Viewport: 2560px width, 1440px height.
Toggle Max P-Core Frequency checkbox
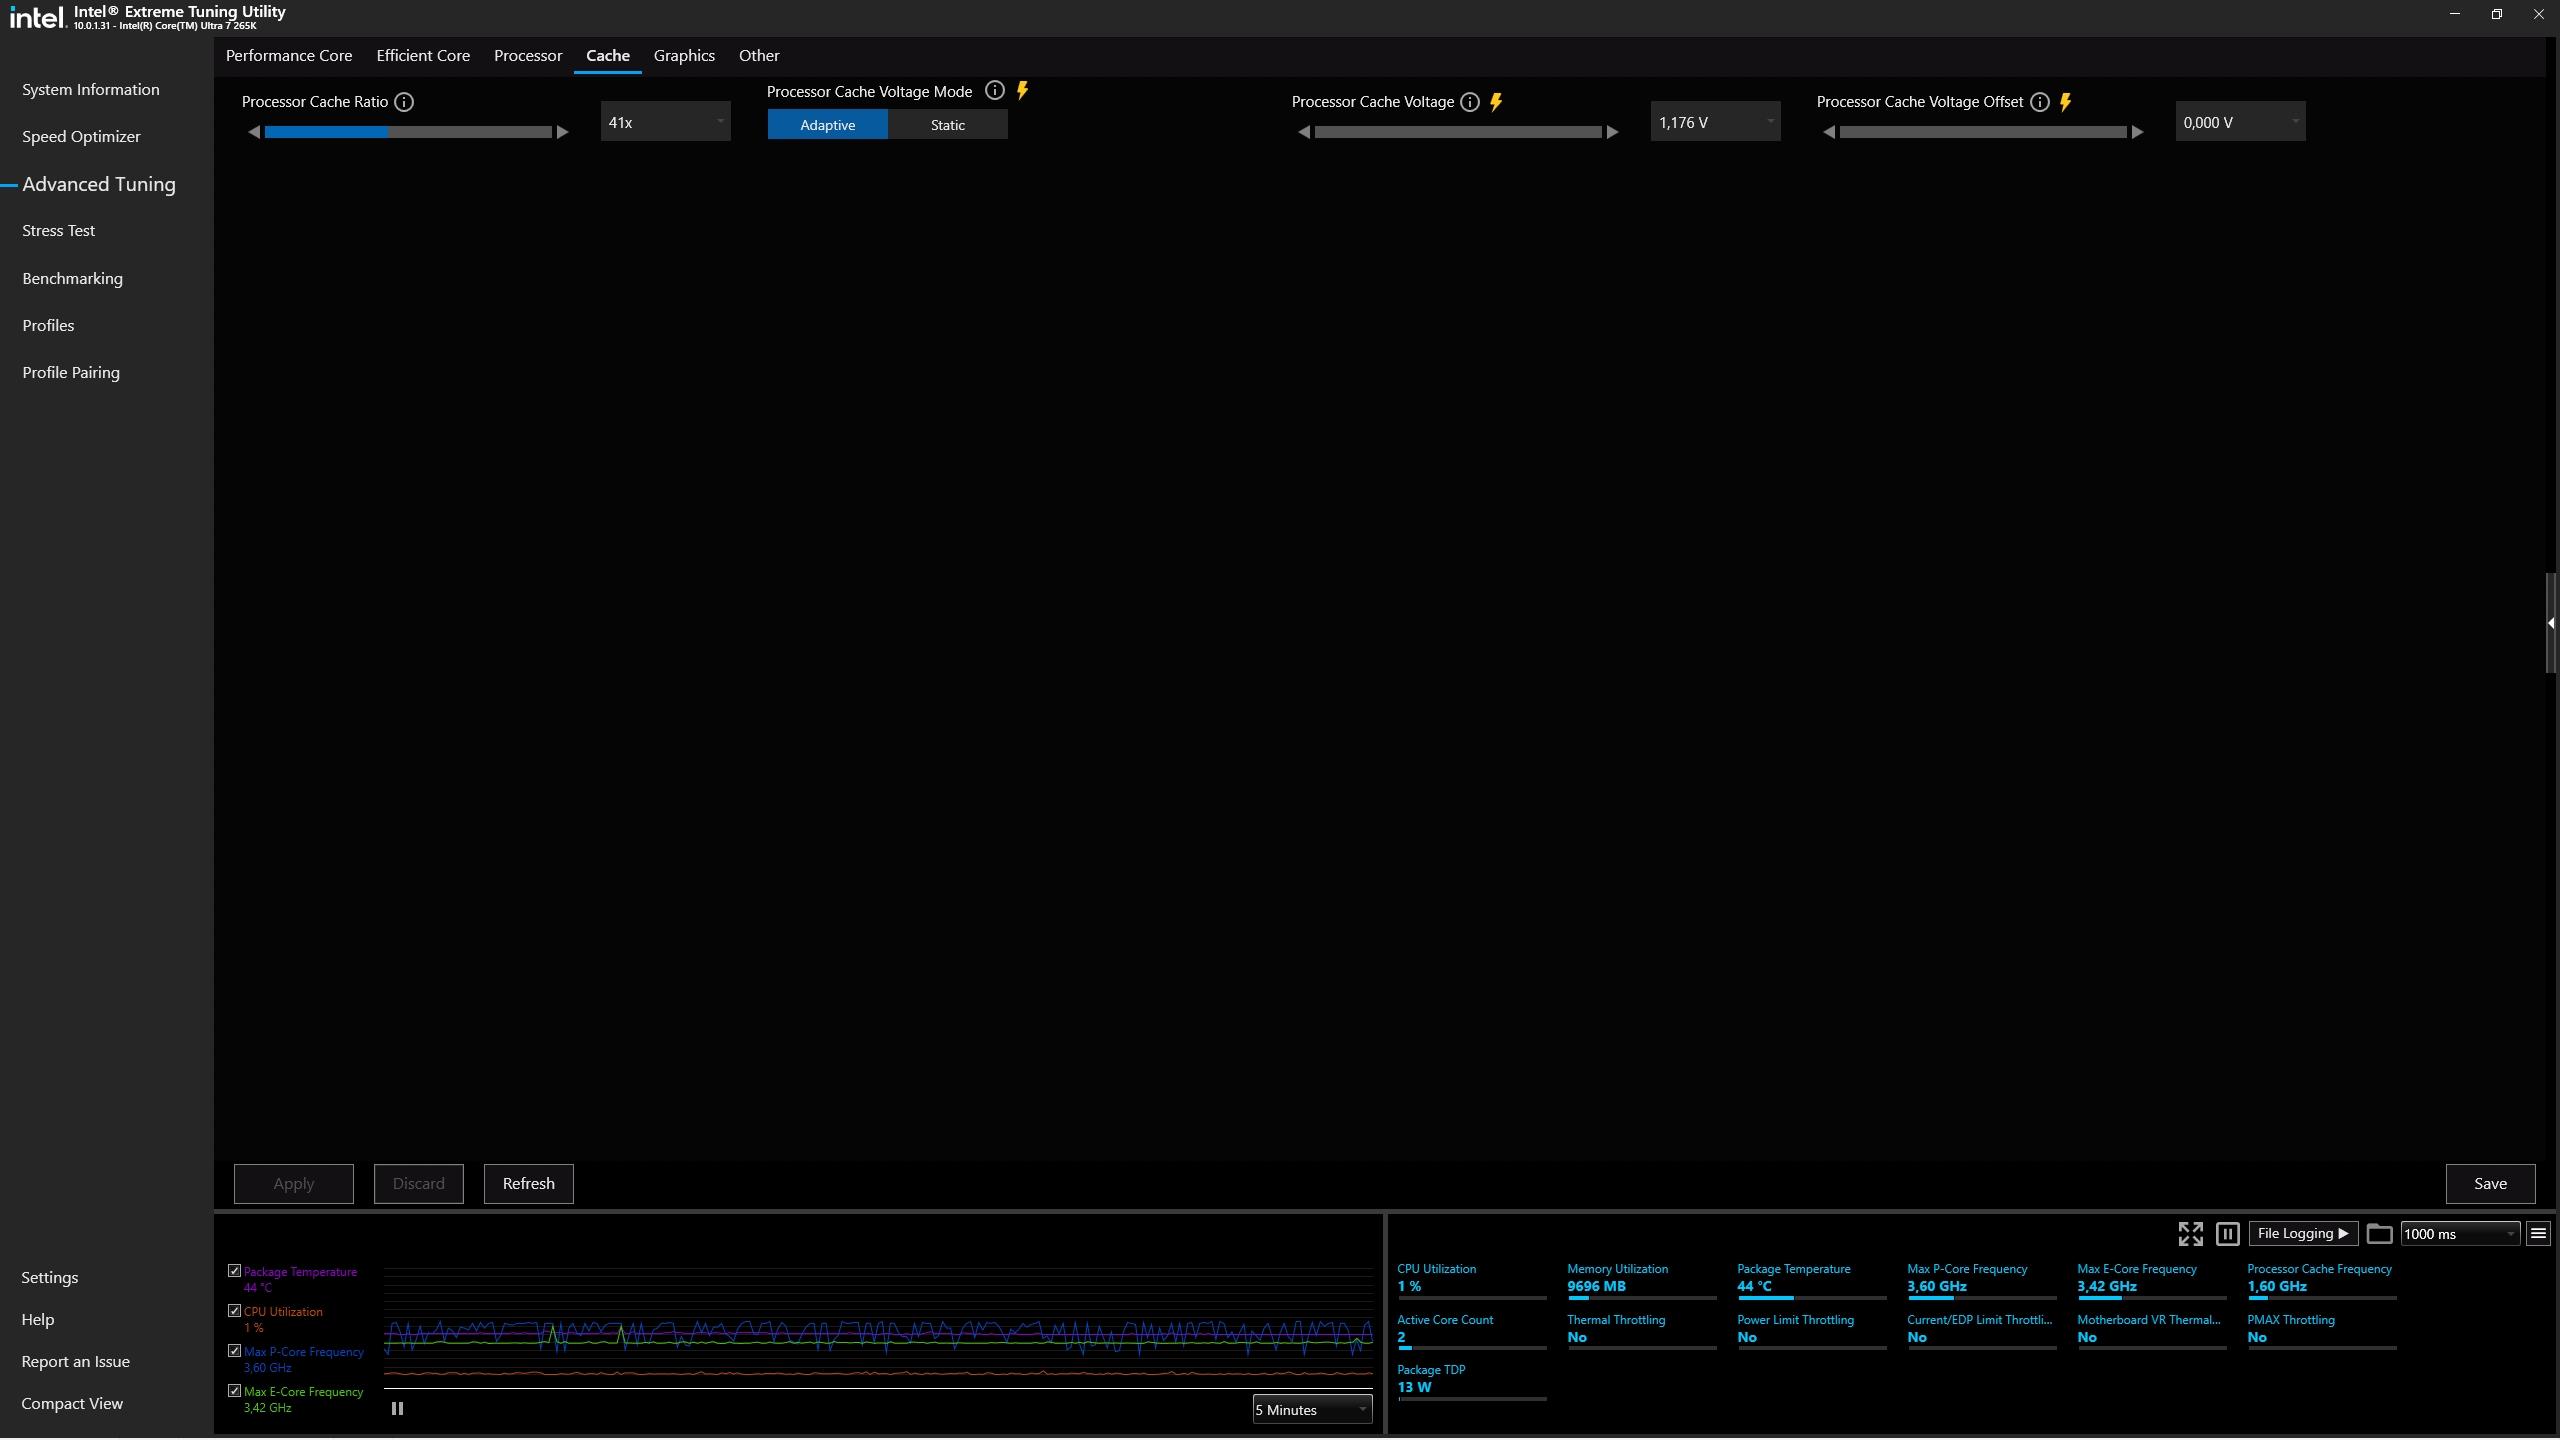pos(235,1351)
